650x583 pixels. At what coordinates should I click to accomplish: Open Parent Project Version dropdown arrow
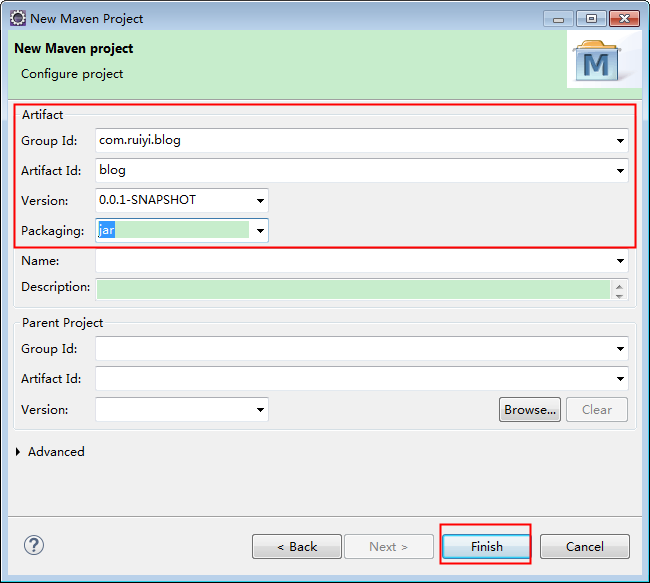(260, 410)
